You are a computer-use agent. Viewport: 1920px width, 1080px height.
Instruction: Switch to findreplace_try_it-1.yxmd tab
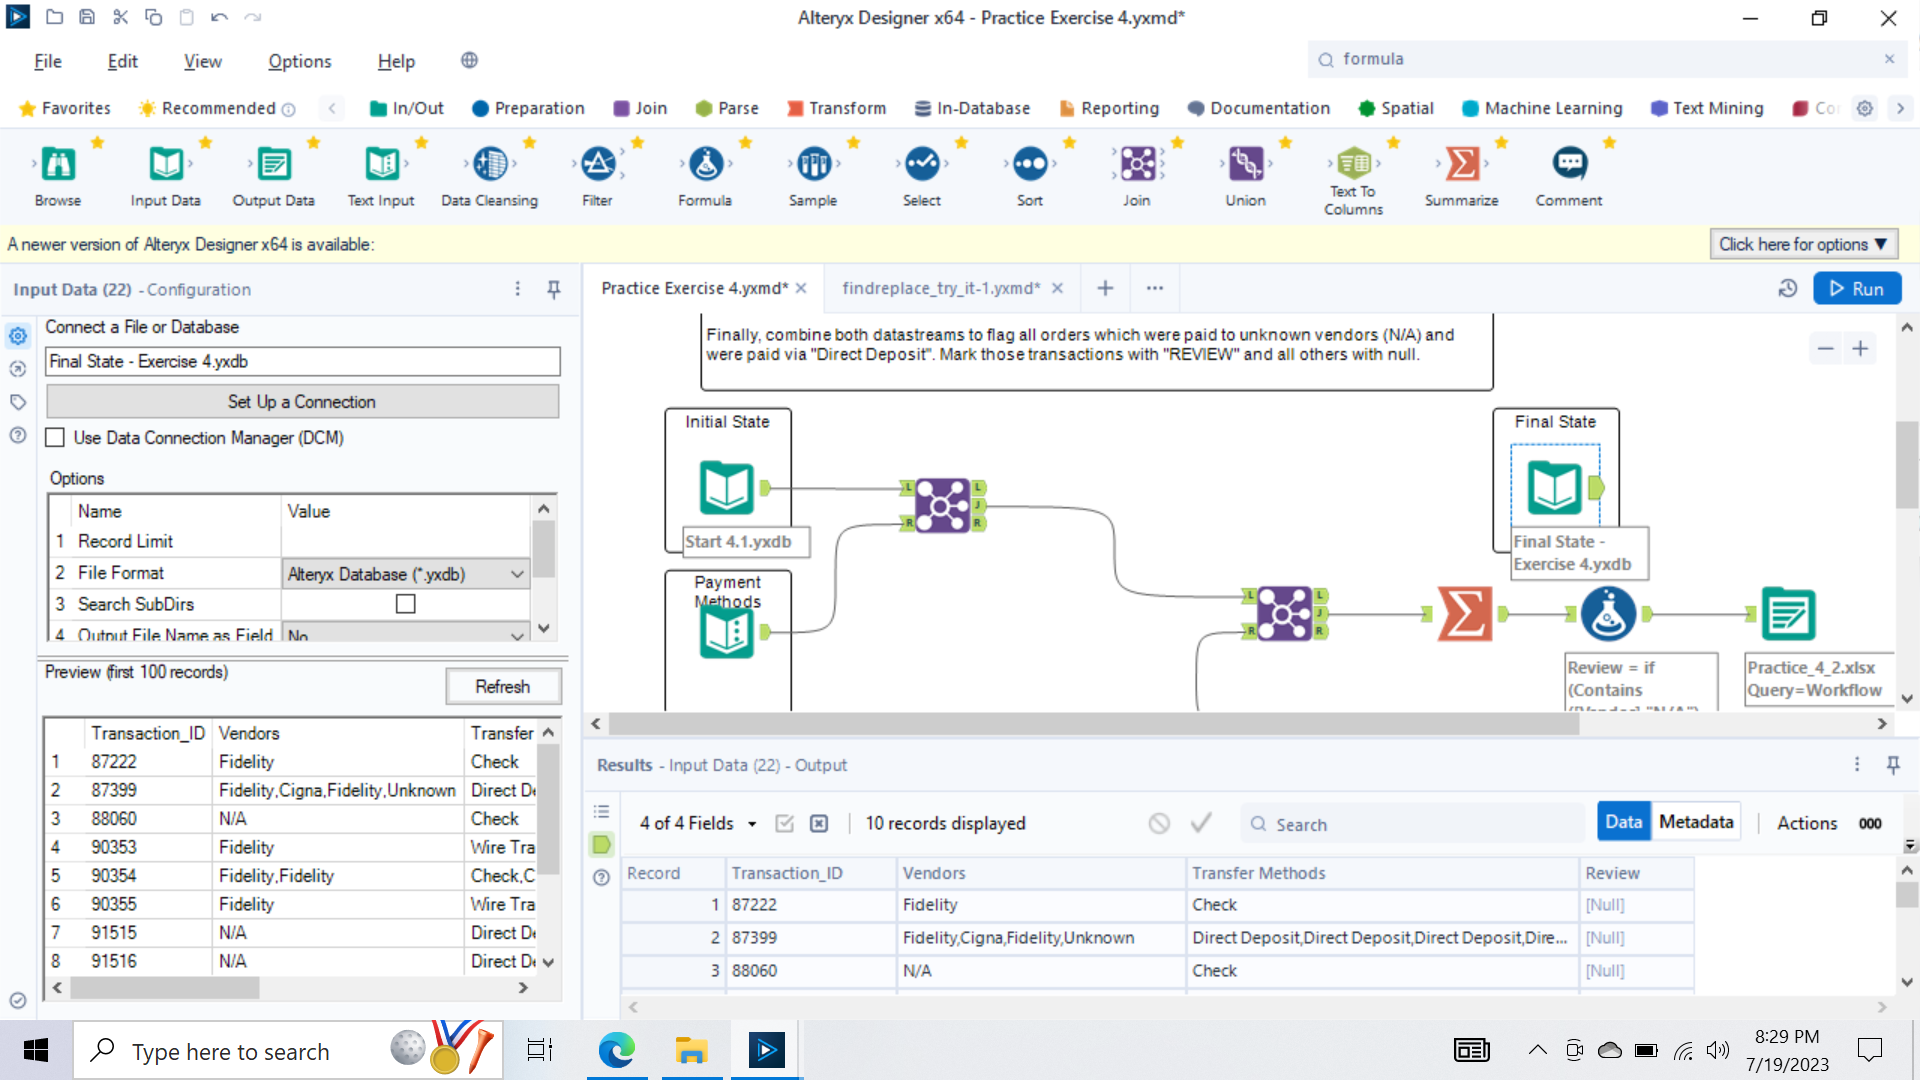coord(941,288)
